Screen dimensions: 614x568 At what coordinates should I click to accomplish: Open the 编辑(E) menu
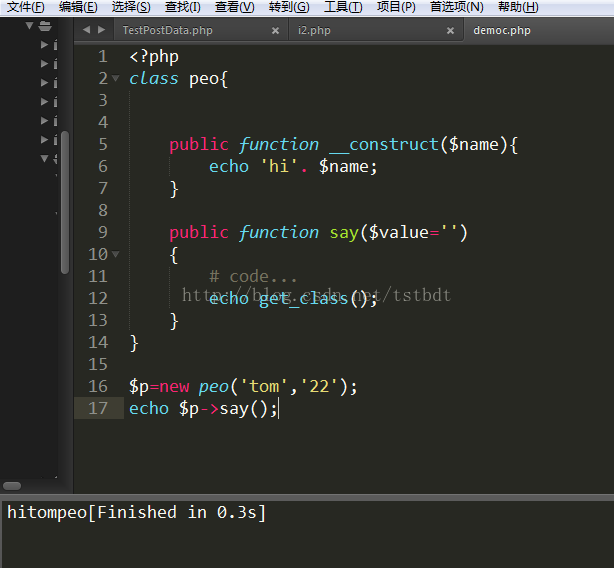(78, 7)
